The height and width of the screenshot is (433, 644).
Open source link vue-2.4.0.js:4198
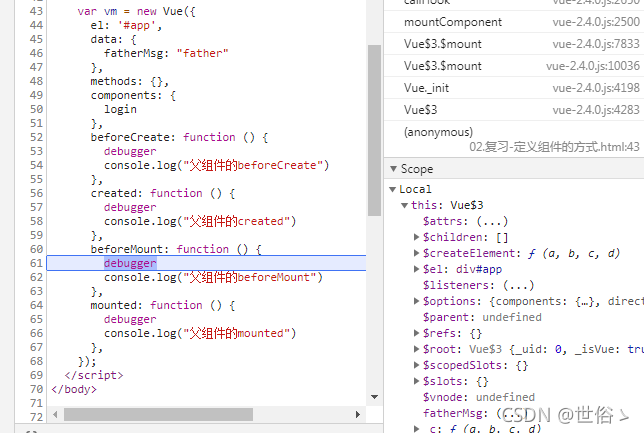[596, 88]
